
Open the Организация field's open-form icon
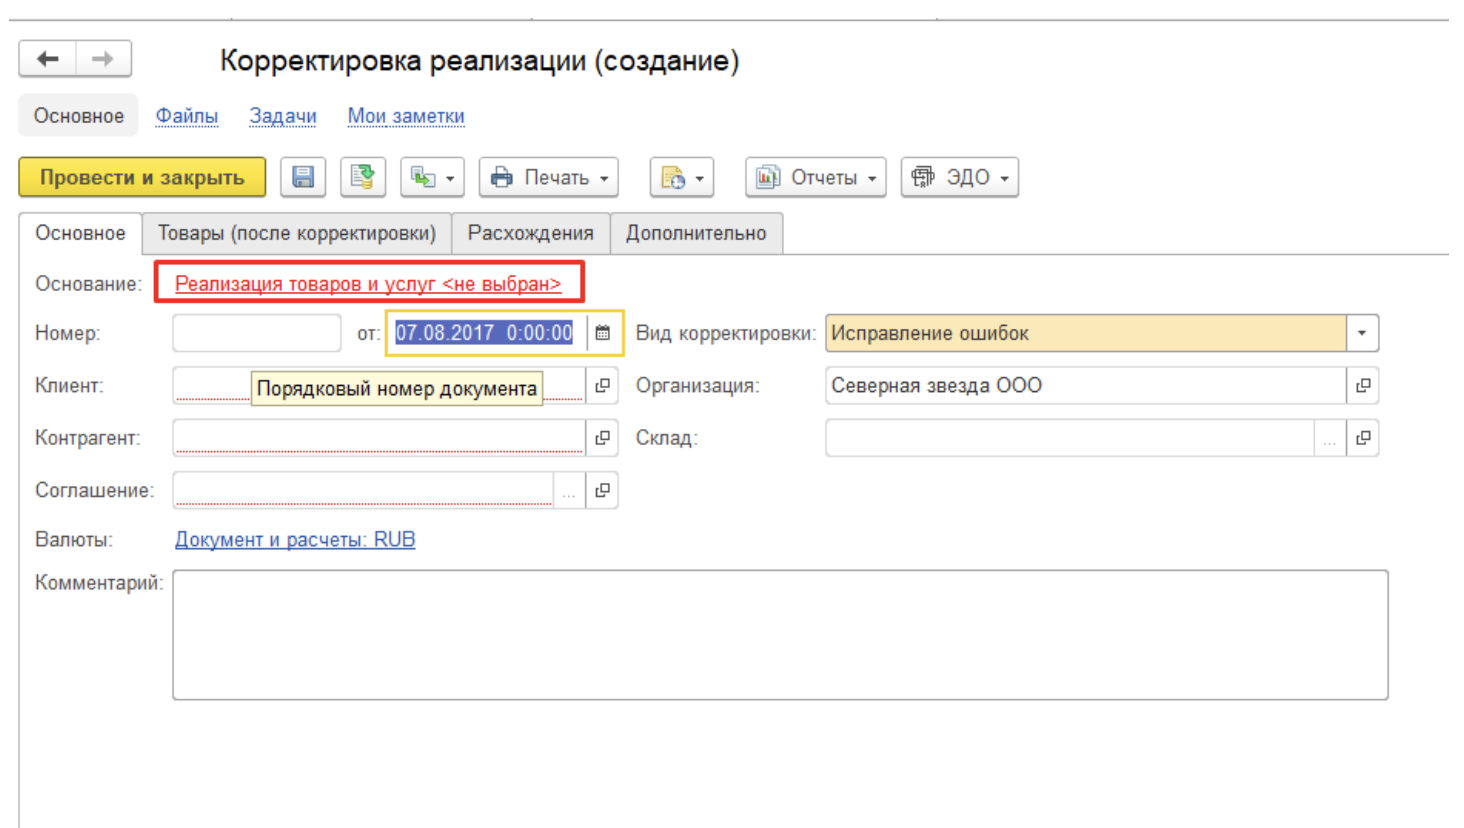pos(1362,386)
